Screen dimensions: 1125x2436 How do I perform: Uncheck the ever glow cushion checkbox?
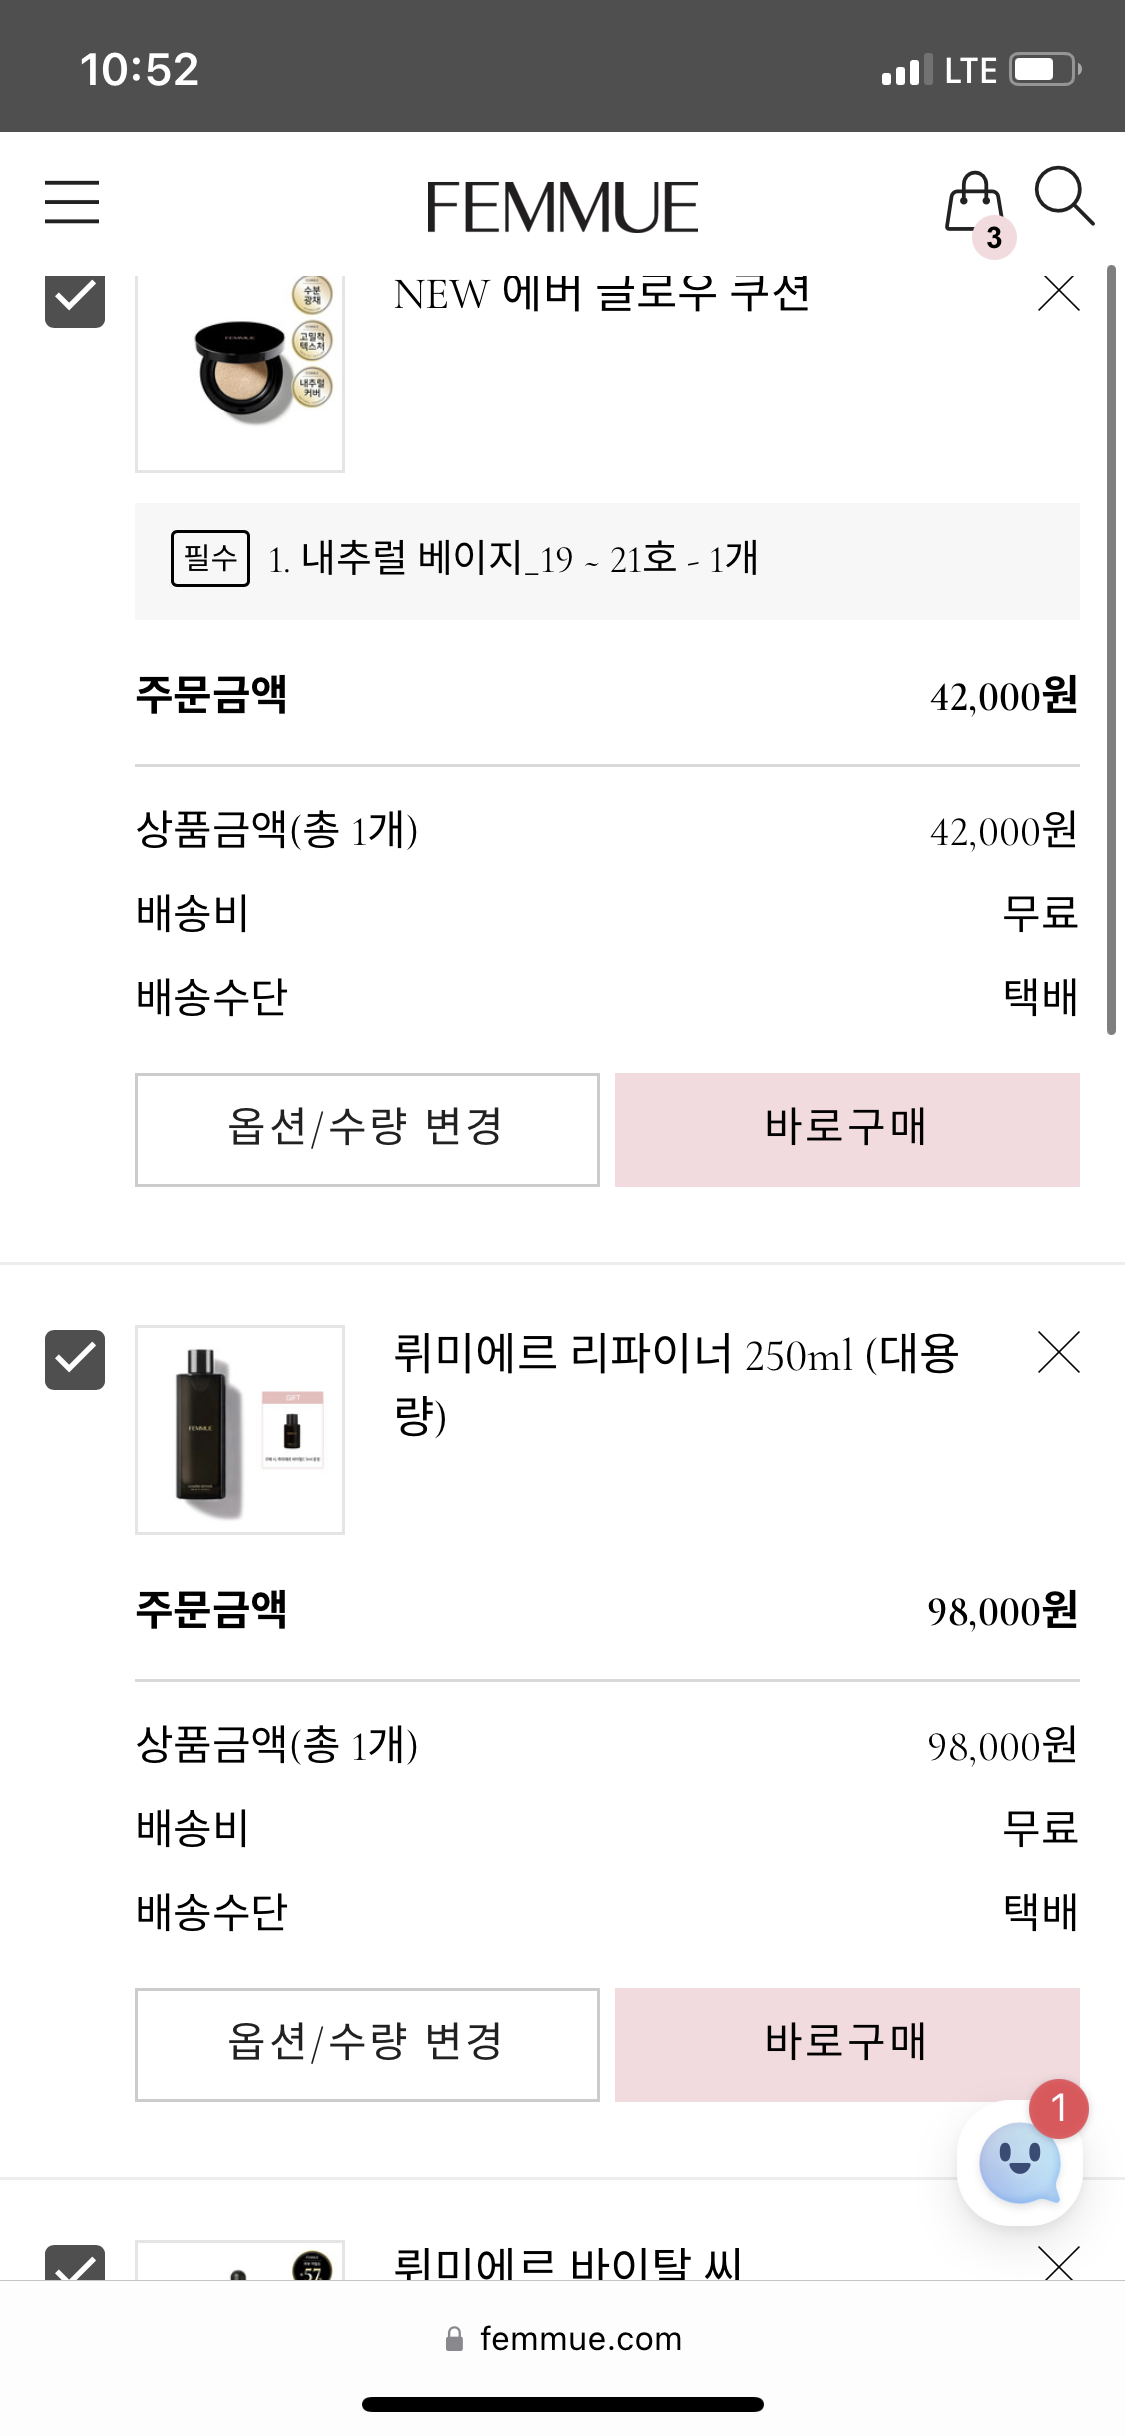75,300
